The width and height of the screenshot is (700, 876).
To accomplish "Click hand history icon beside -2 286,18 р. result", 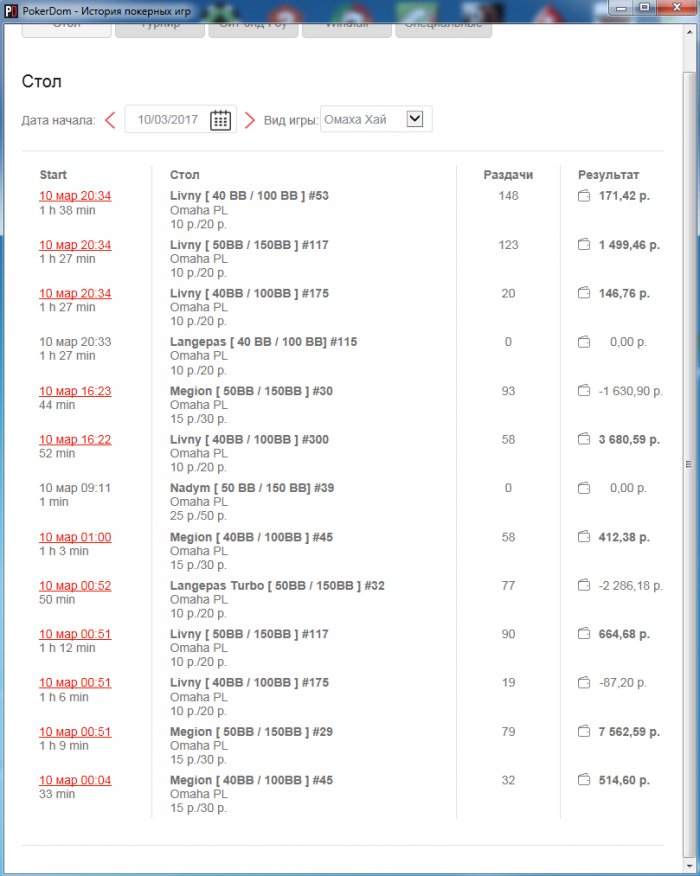I will tap(584, 586).
